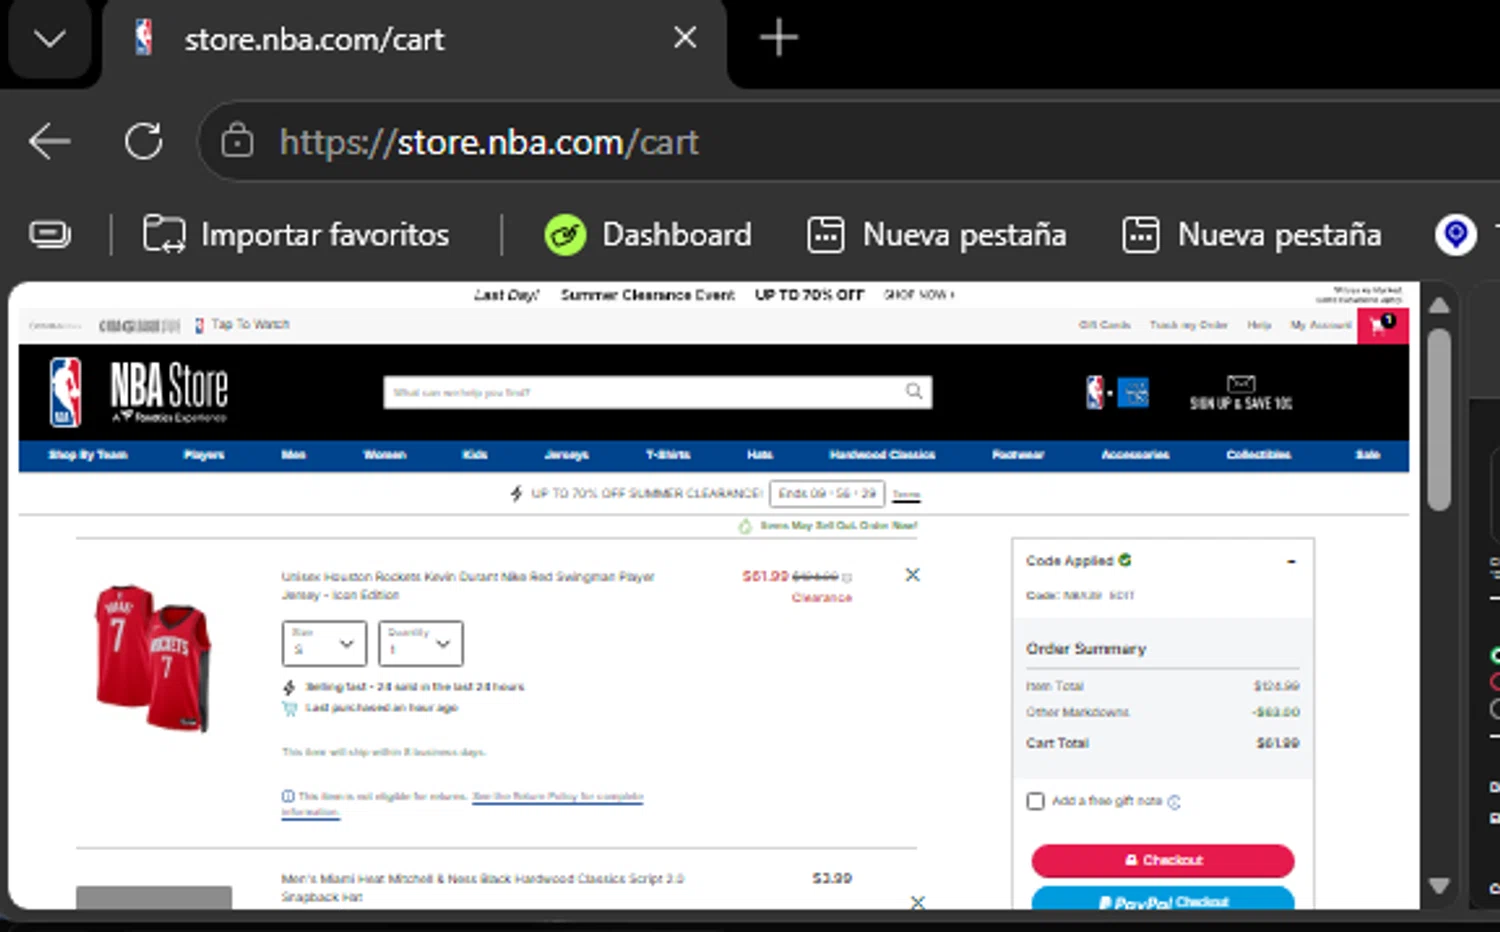Reload the page with the refresh icon
Viewport: 1500px width, 932px height.
pos(144,141)
